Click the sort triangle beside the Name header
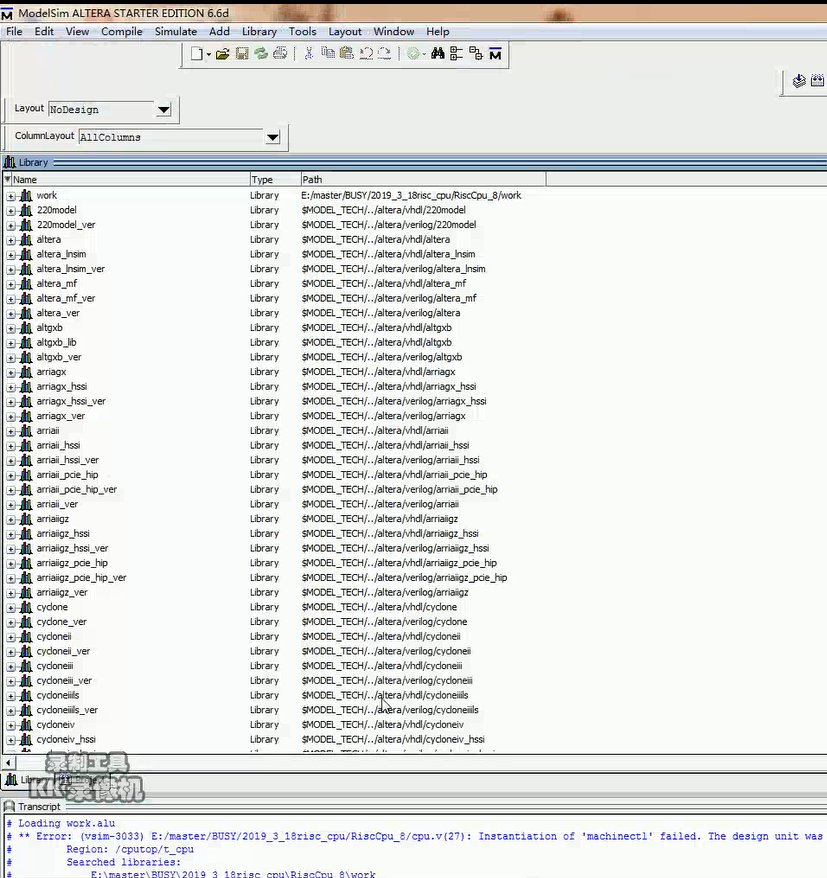The height and width of the screenshot is (878, 827). pyautogui.click(x=7, y=179)
